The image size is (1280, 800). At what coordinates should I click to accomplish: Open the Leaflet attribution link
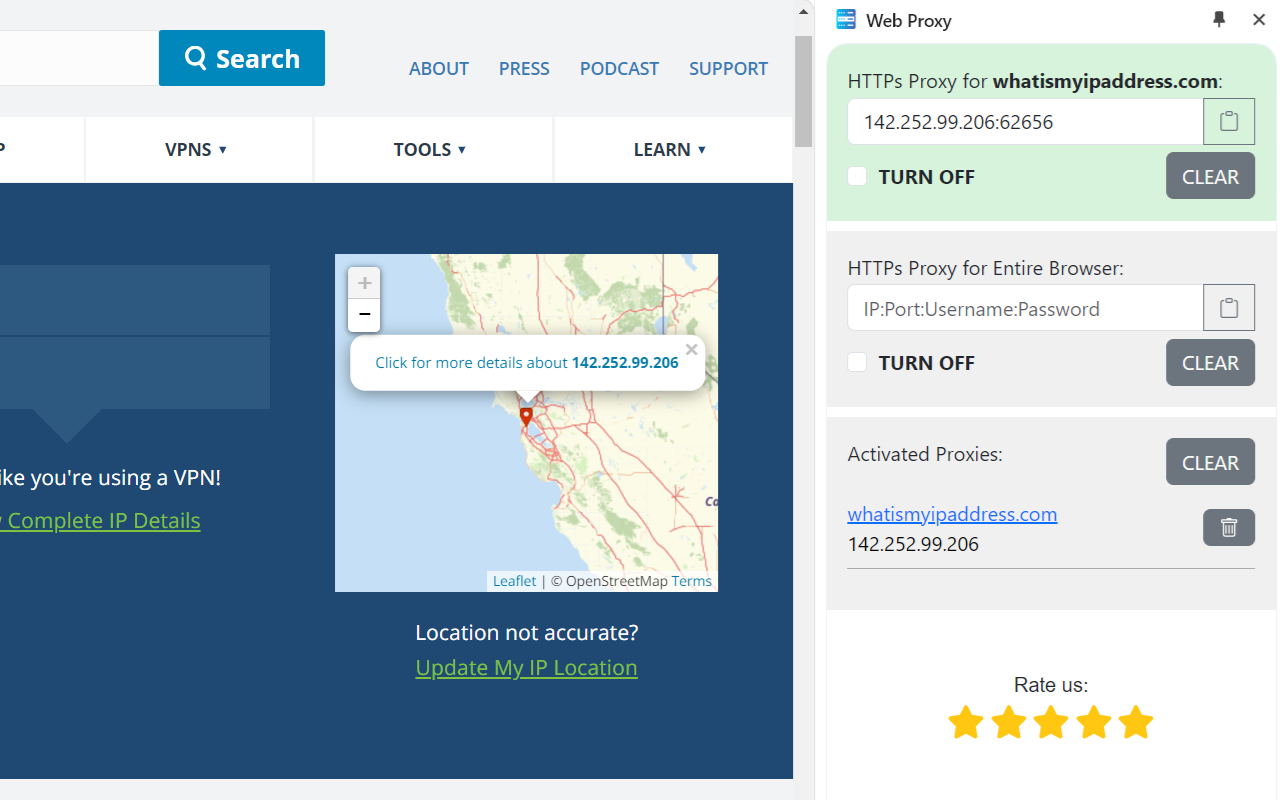click(x=514, y=581)
